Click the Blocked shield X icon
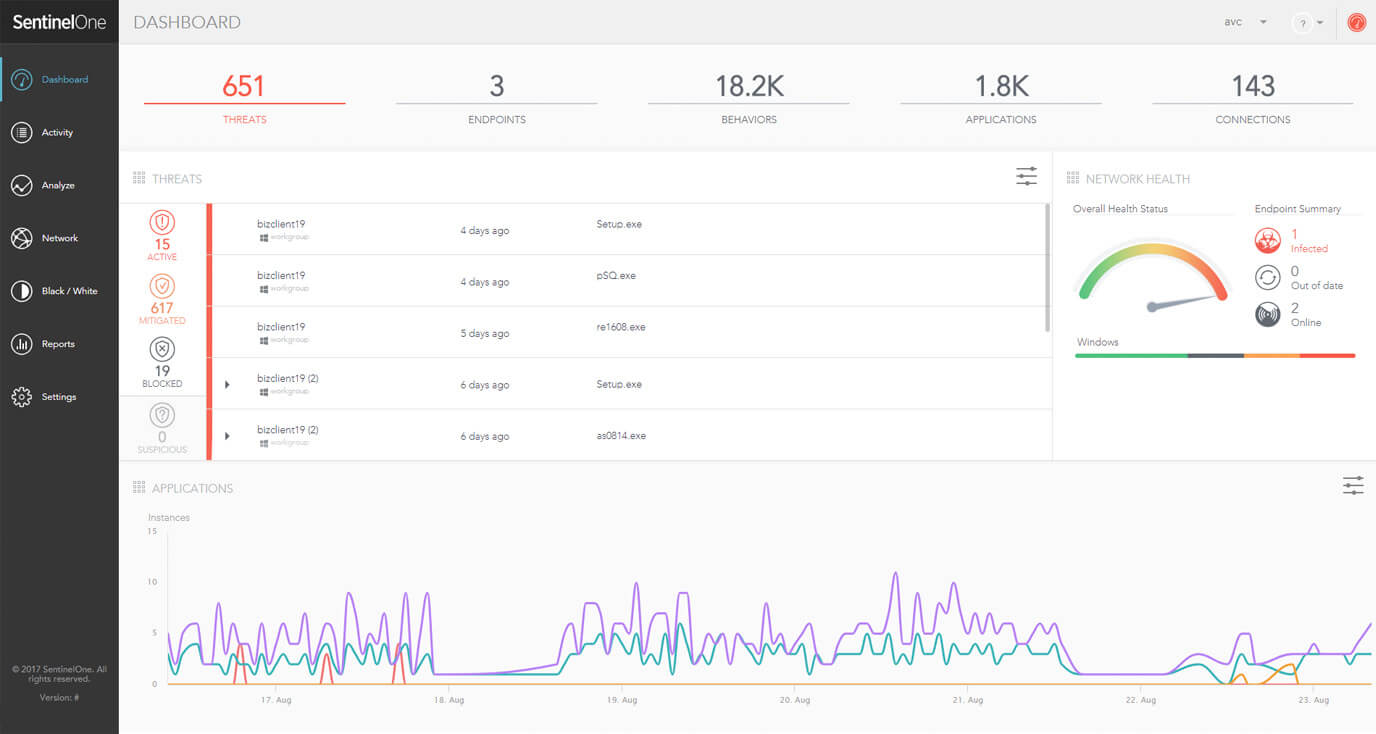Image resolution: width=1376 pixels, height=734 pixels. tap(162, 349)
